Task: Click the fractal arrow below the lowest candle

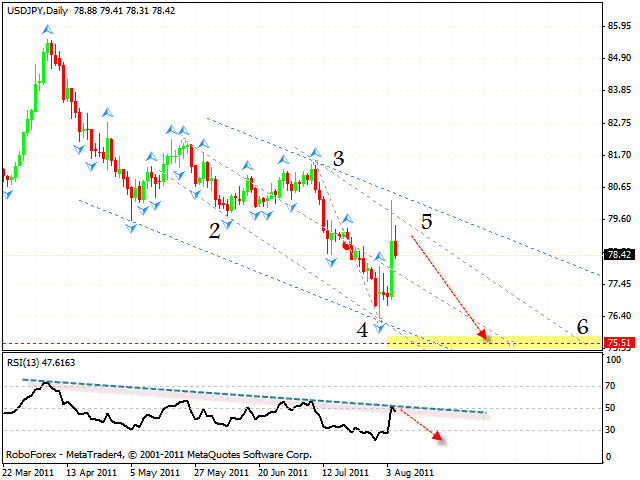Action: click(x=380, y=327)
